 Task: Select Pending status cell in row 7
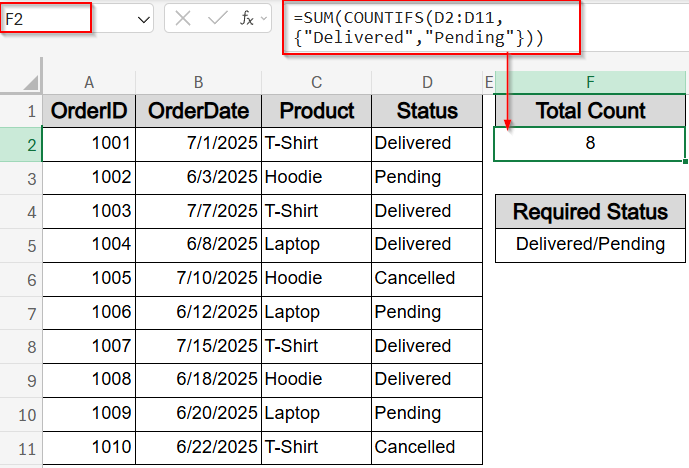pyautogui.click(x=427, y=313)
